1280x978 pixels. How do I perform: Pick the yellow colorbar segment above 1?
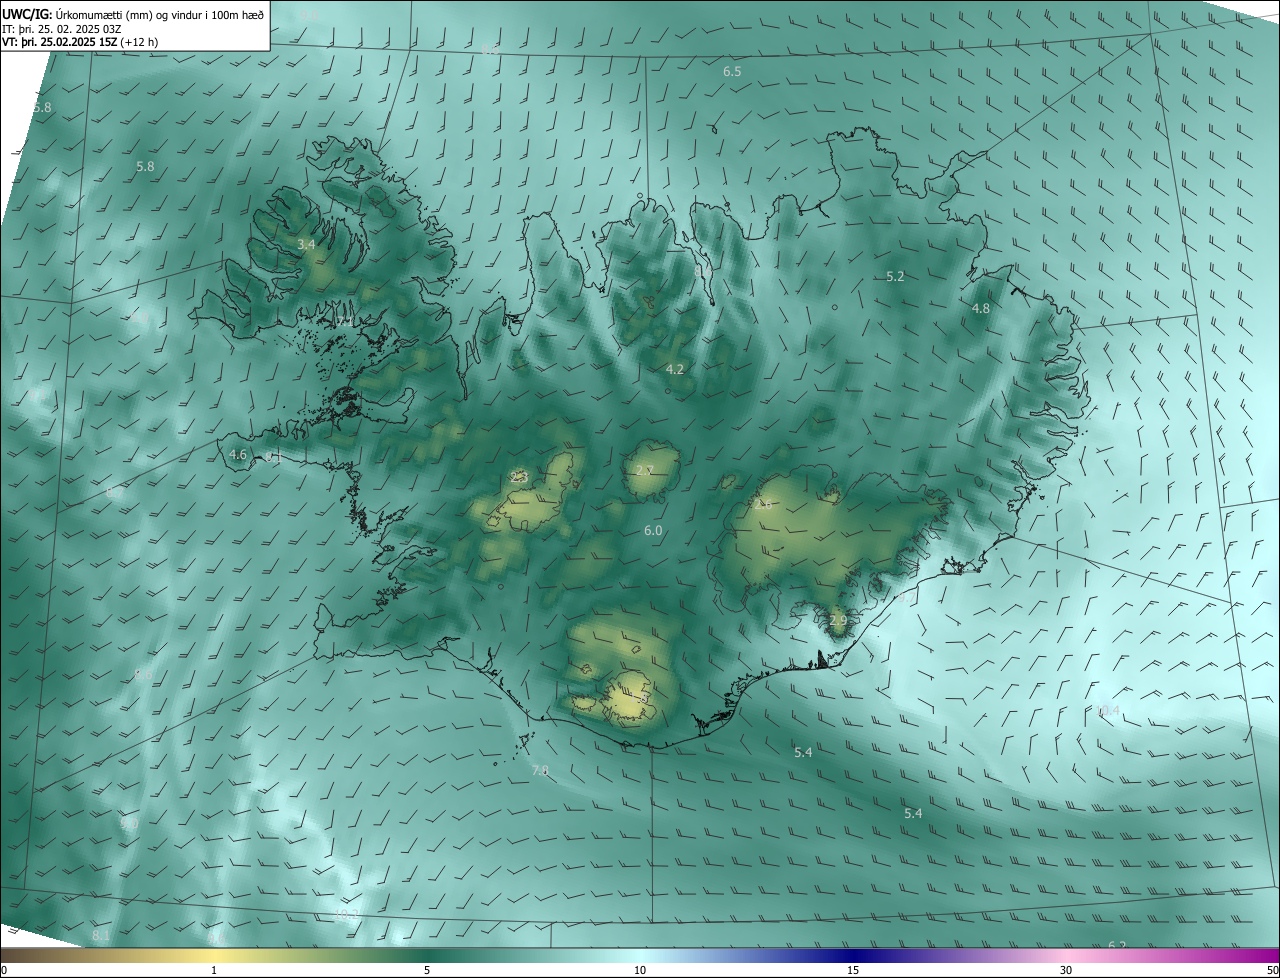click(214, 956)
